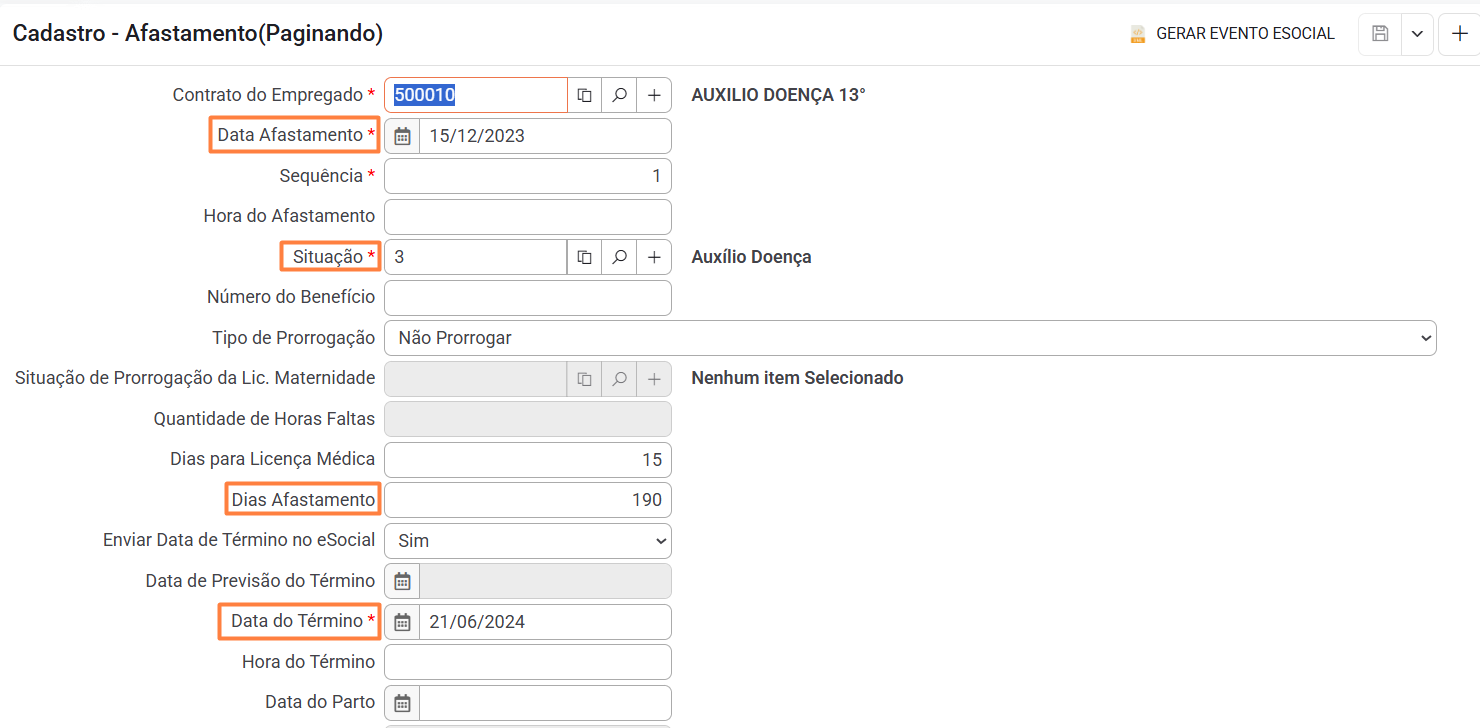This screenshot has height=728, width=1480.
Task: Click the copy icon beside Situação field
Action: pos(585,257)
